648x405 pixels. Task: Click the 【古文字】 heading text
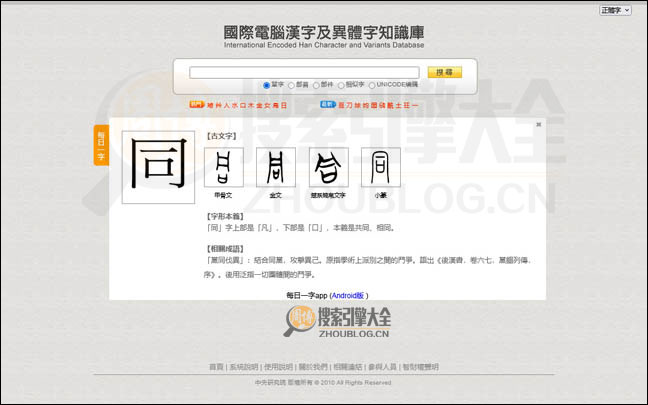(x=221, y=136)
